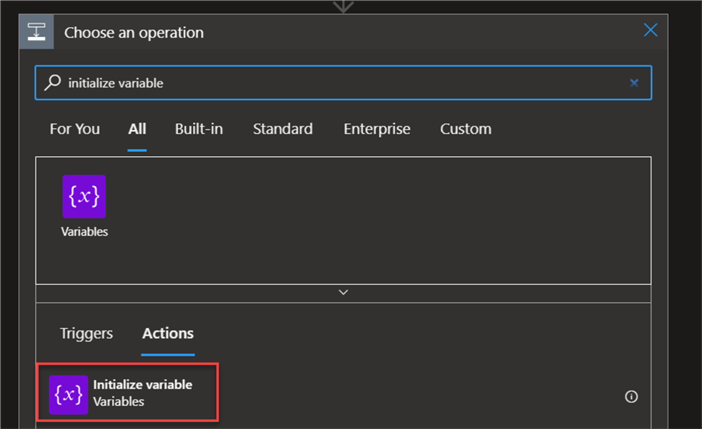Switch to the Triggers tab
Screen dimensions: 702x429
[86, 334]
